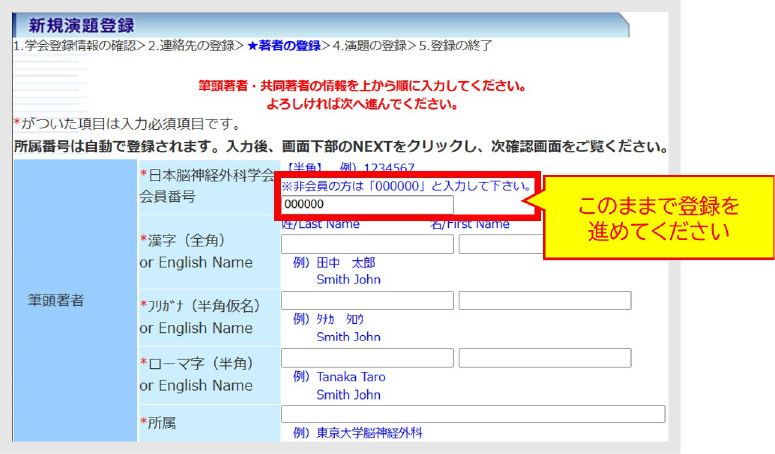Click the 所属 affiliation input field
Screen dimensions: 775x454
click(473, 414)
